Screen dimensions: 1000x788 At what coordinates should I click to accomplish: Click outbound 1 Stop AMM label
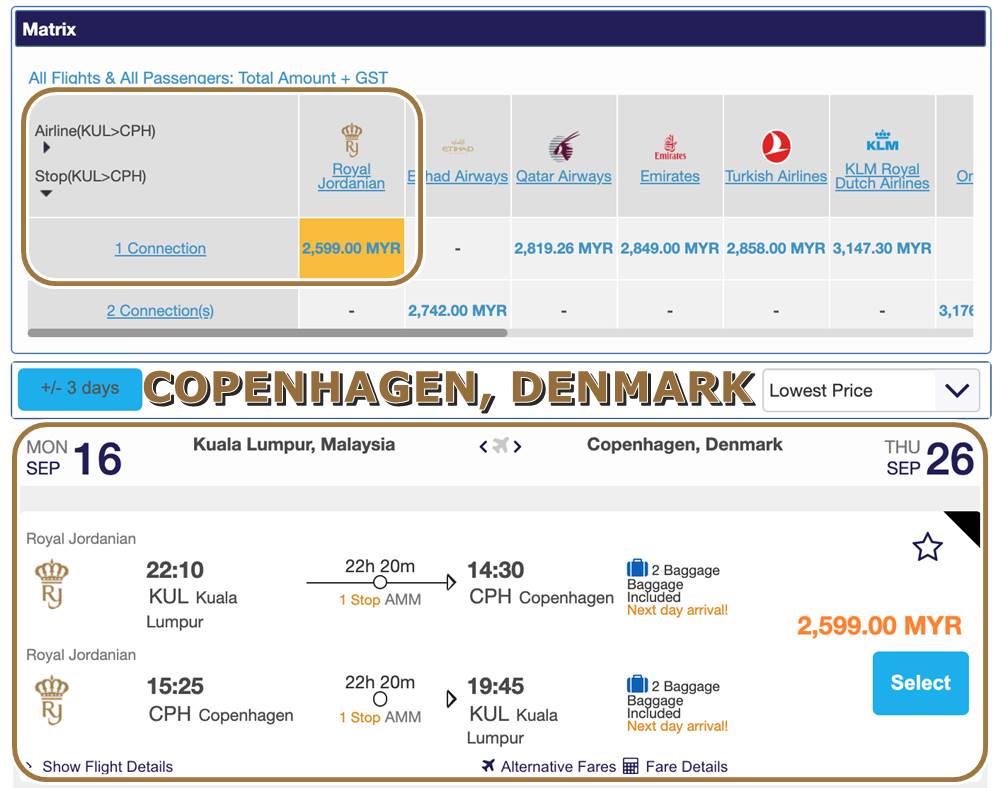pos(379,600)
